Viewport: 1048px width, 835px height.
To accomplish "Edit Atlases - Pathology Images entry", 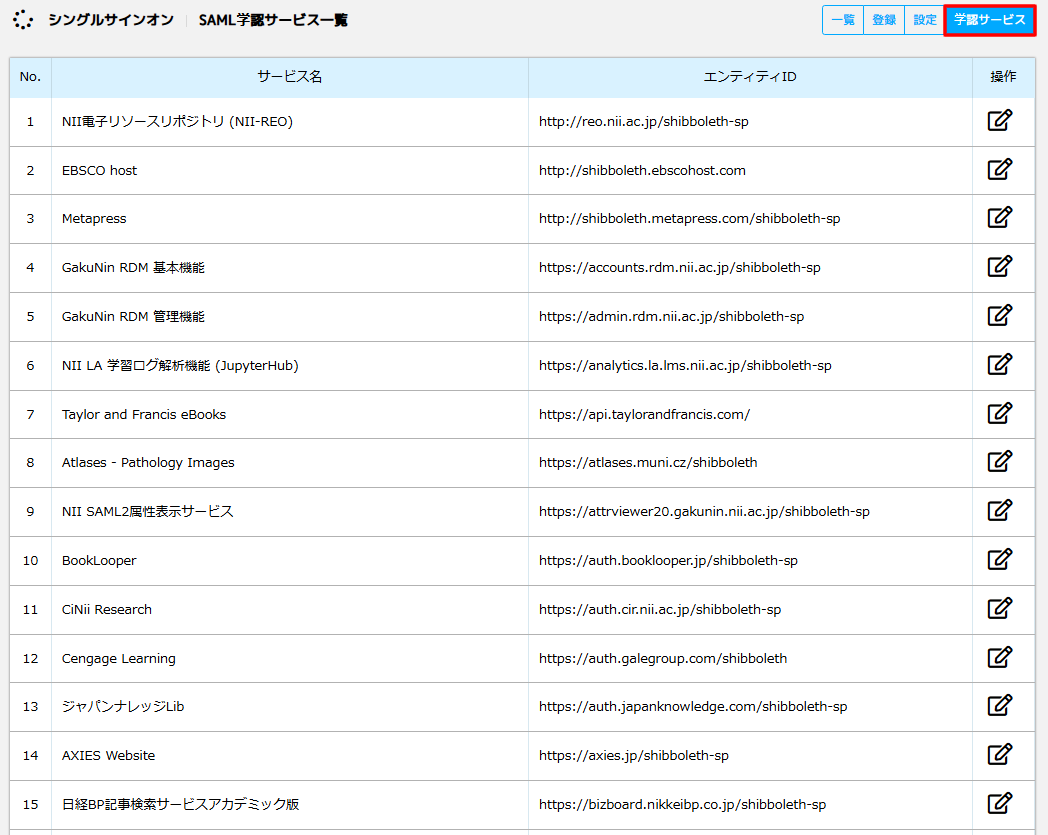I will (1000, 461).
